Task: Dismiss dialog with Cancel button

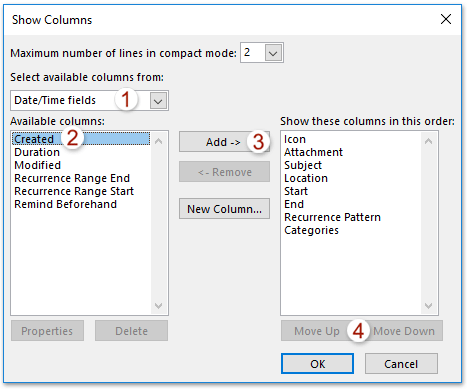Action: 401,364
